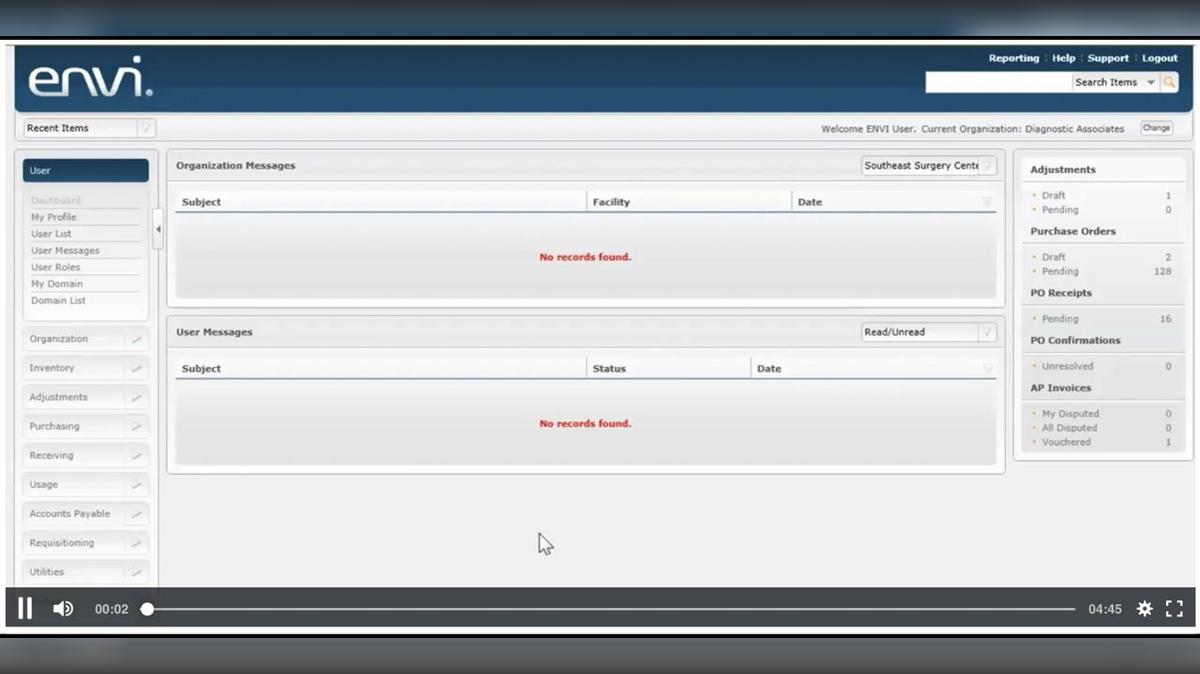
Task: Select My Profile from User menu
Action: coord(54,217)
